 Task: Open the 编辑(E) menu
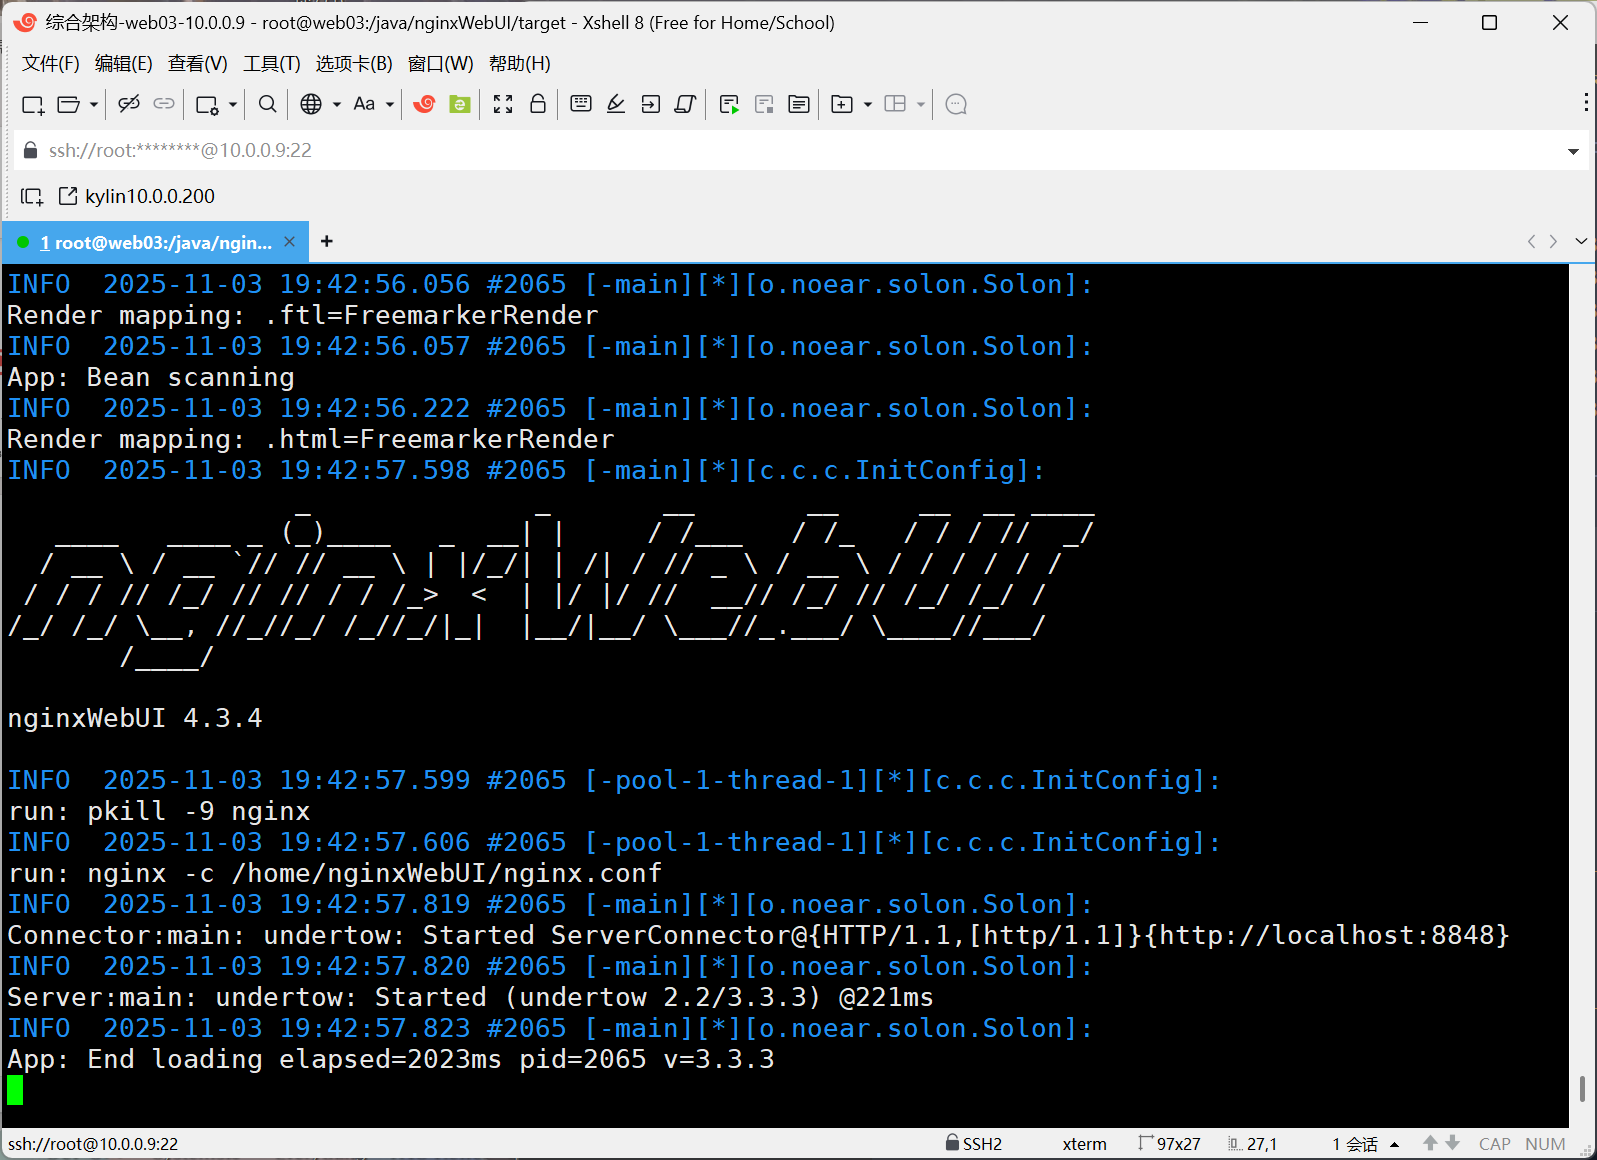[x=124, y=64]
